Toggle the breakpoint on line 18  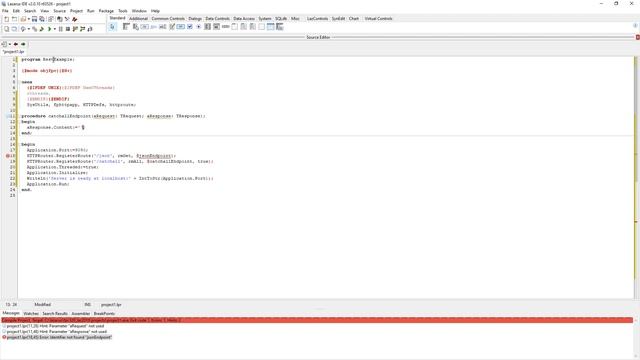pos(7,156)
